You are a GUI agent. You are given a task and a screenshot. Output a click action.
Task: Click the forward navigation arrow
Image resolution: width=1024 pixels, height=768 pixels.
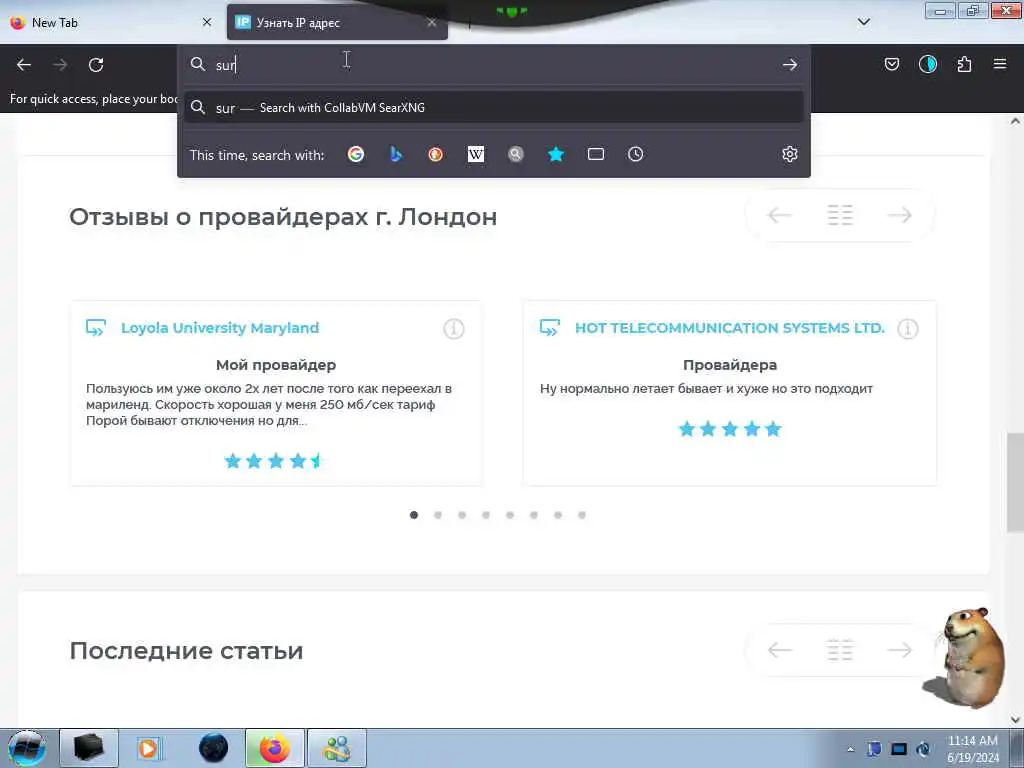pos(60,65)
